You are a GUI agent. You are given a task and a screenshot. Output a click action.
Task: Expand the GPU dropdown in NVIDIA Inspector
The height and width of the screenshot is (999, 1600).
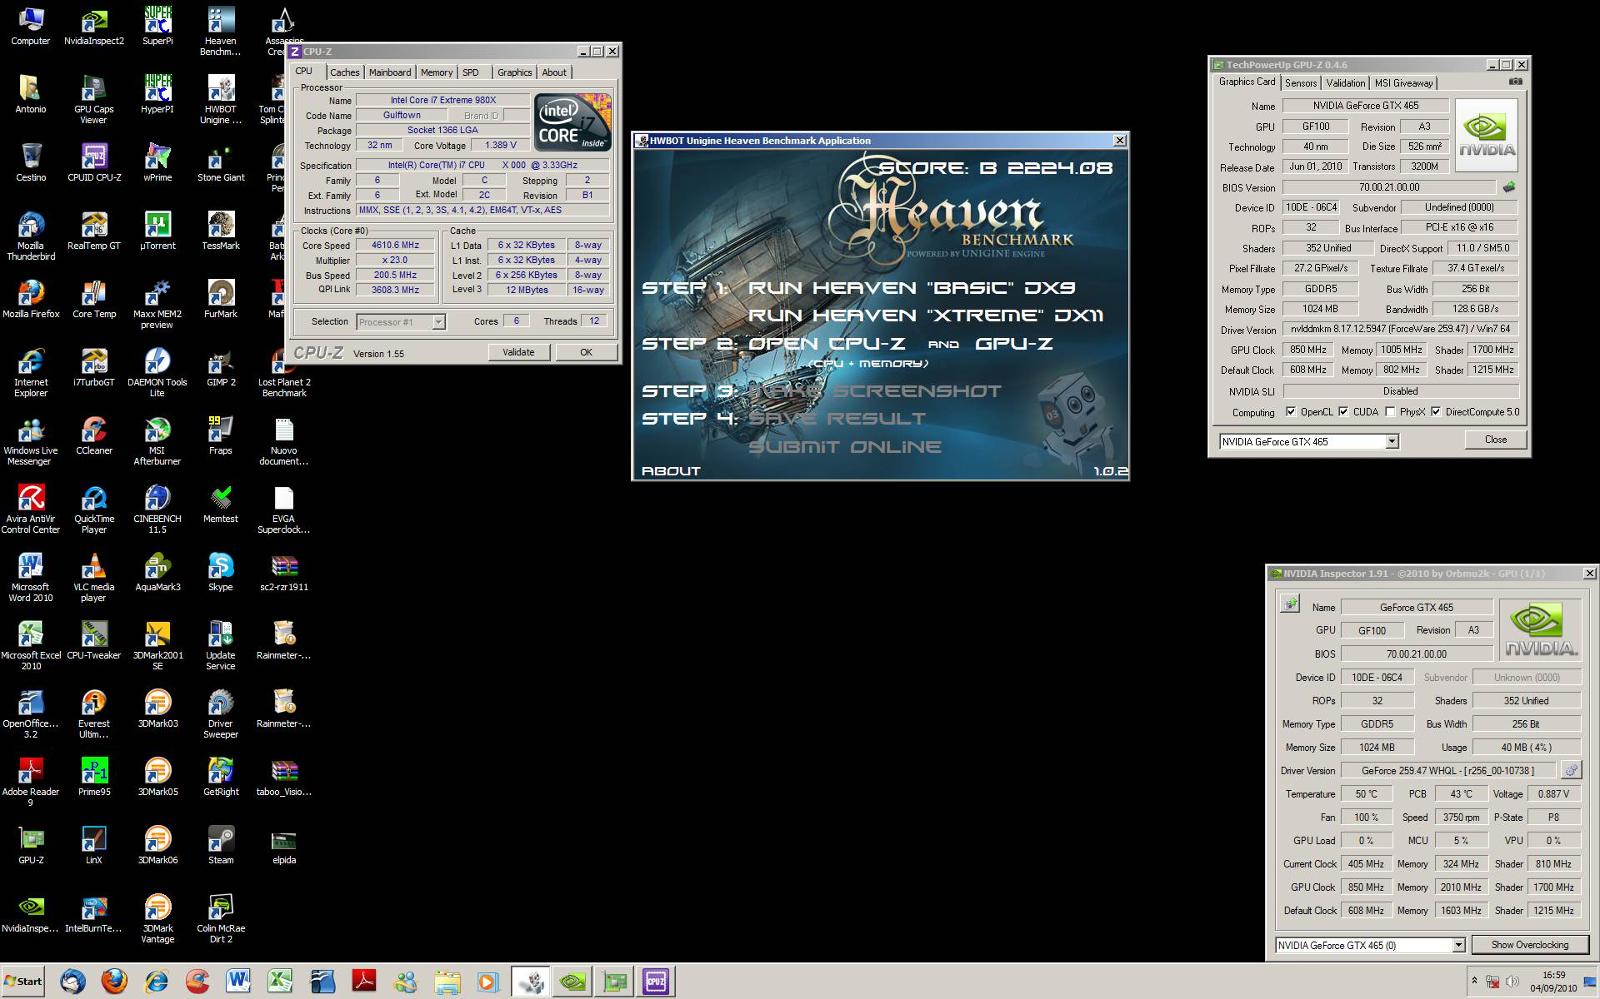tap(1458, 945)
